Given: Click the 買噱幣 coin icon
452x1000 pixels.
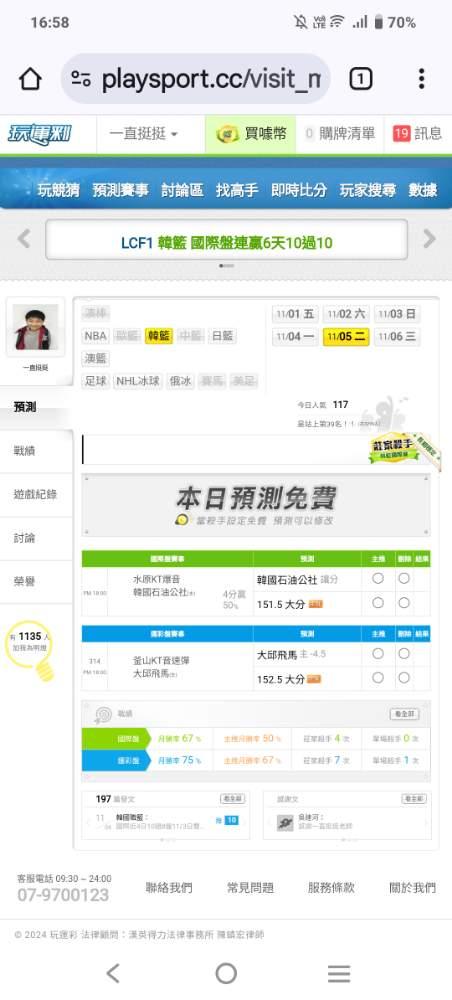Looking at the screenshot, I should 227,134.
